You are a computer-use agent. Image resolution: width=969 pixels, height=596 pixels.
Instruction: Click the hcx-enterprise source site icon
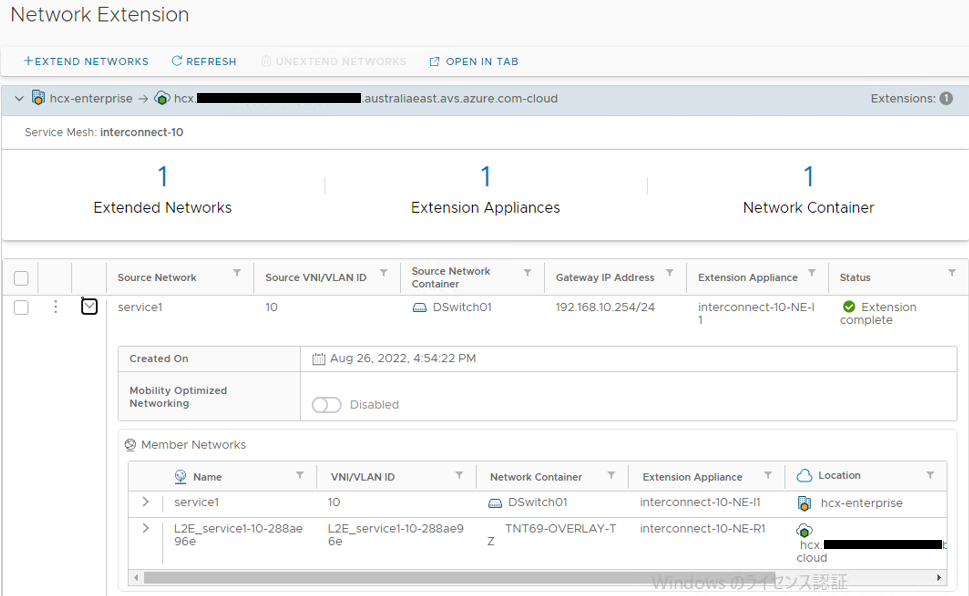click(x=38, y=98)
